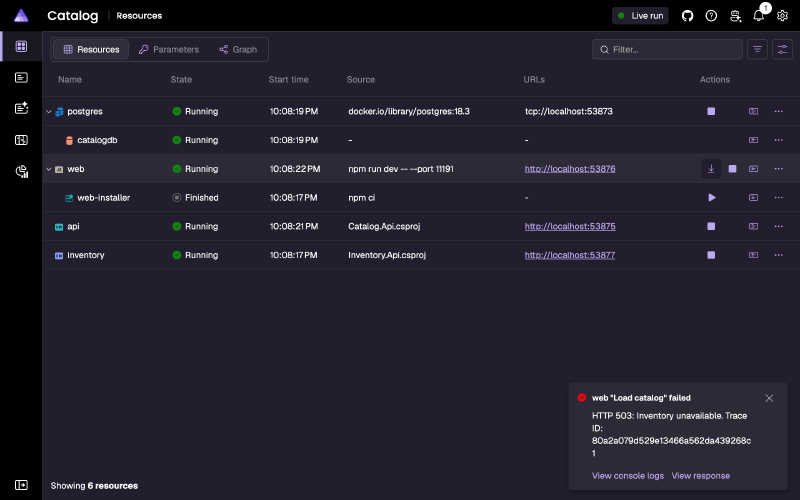Viewport: 800px width, 500px height.
Task: Select the web-installer resource name
Action: coord(104,197)
